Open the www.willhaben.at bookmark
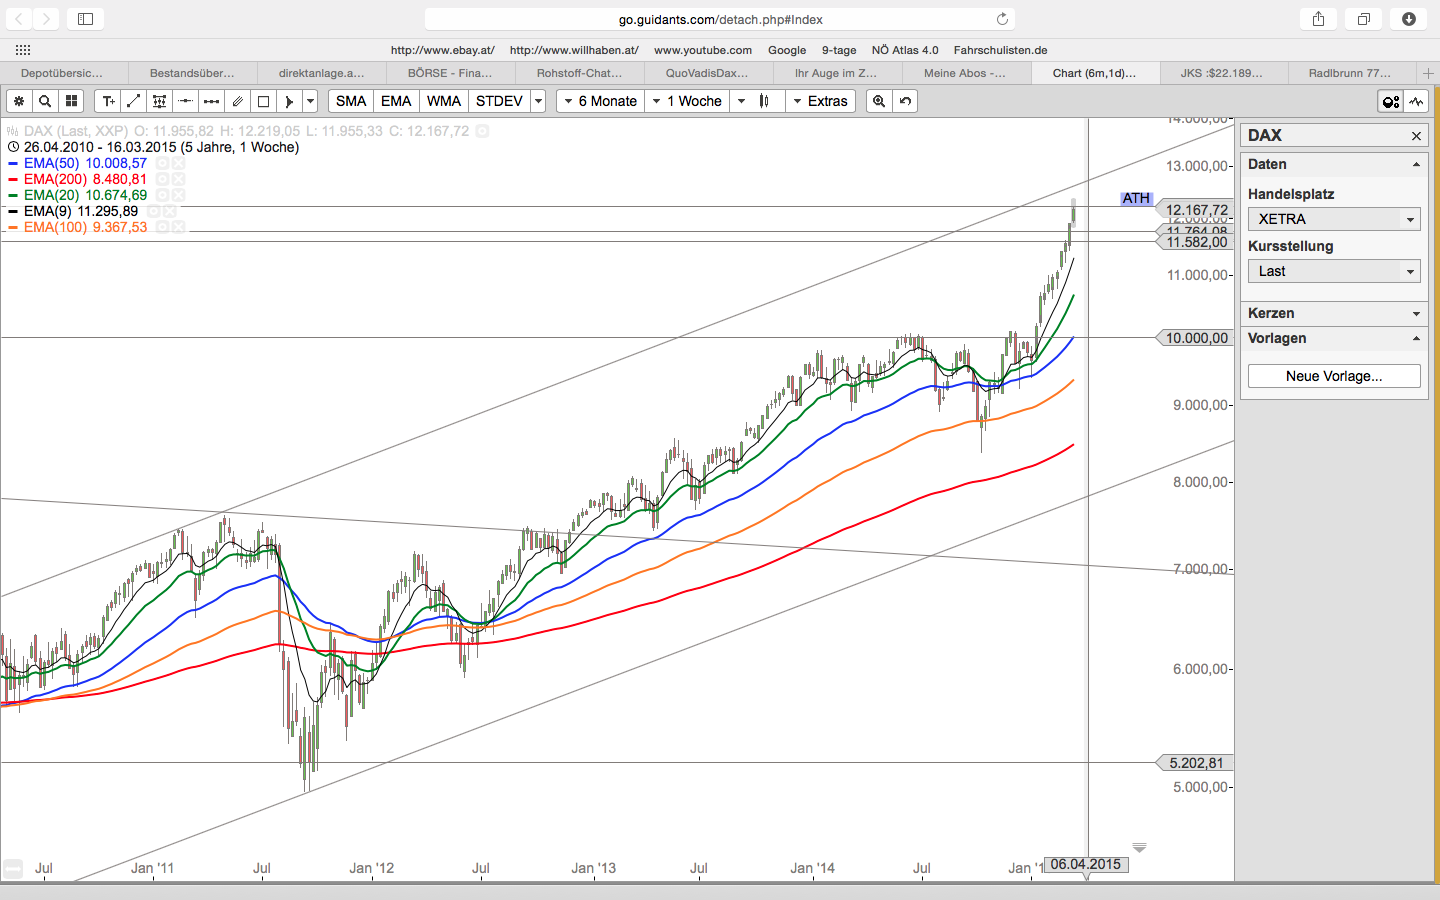 (574, 50)
